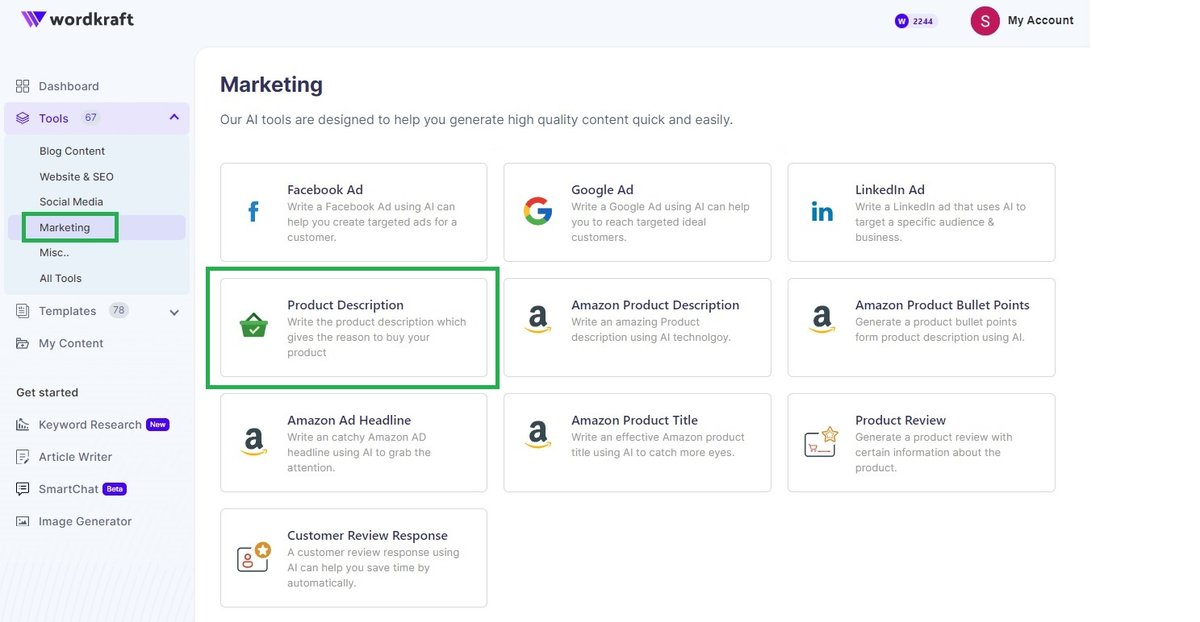Click the W 2244 credits badge
This screenshot has width=1200, height=622.
(x=915, y=20)
